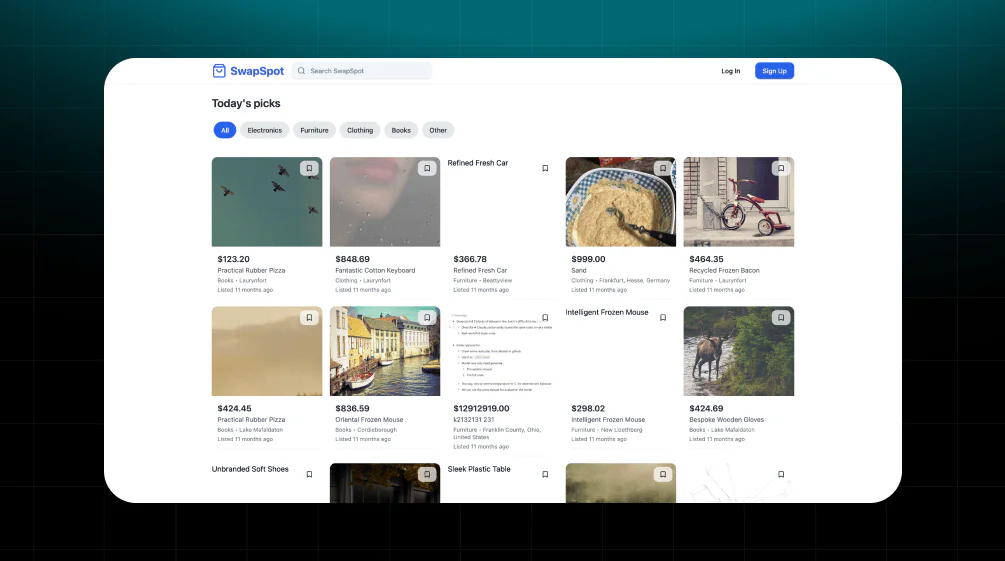The image size is (1005, 561).
Task: Click the blue Sign Up button
Action: pyautogui.click(x=774, y=71)
